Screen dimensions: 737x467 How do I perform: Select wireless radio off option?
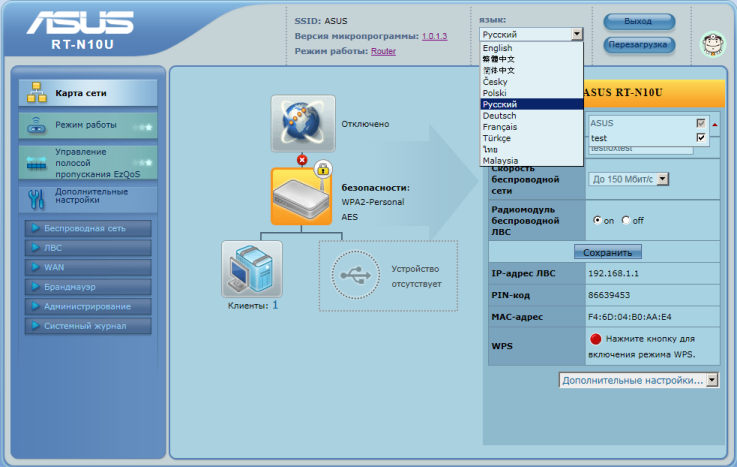click(626, 220)
